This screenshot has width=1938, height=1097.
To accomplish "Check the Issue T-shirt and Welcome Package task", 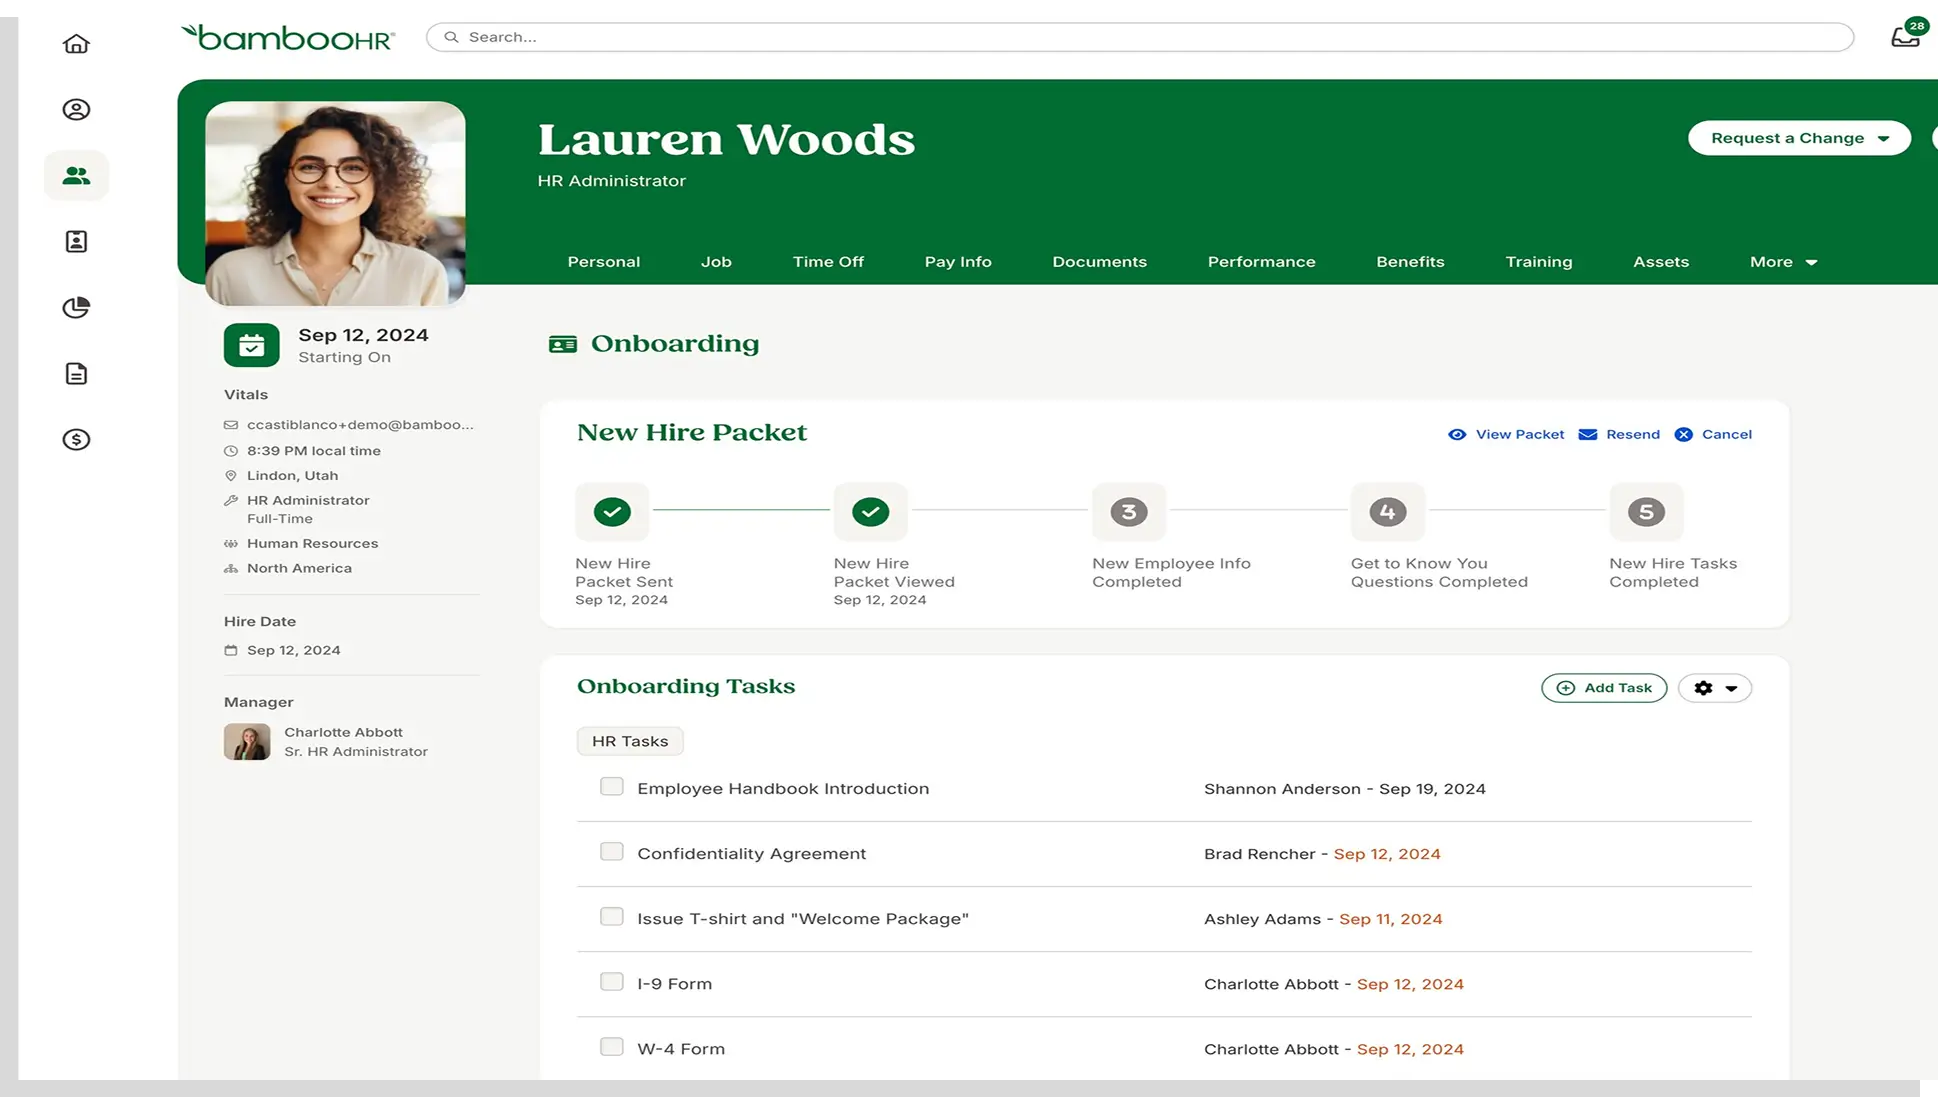I will pos(611,917).
